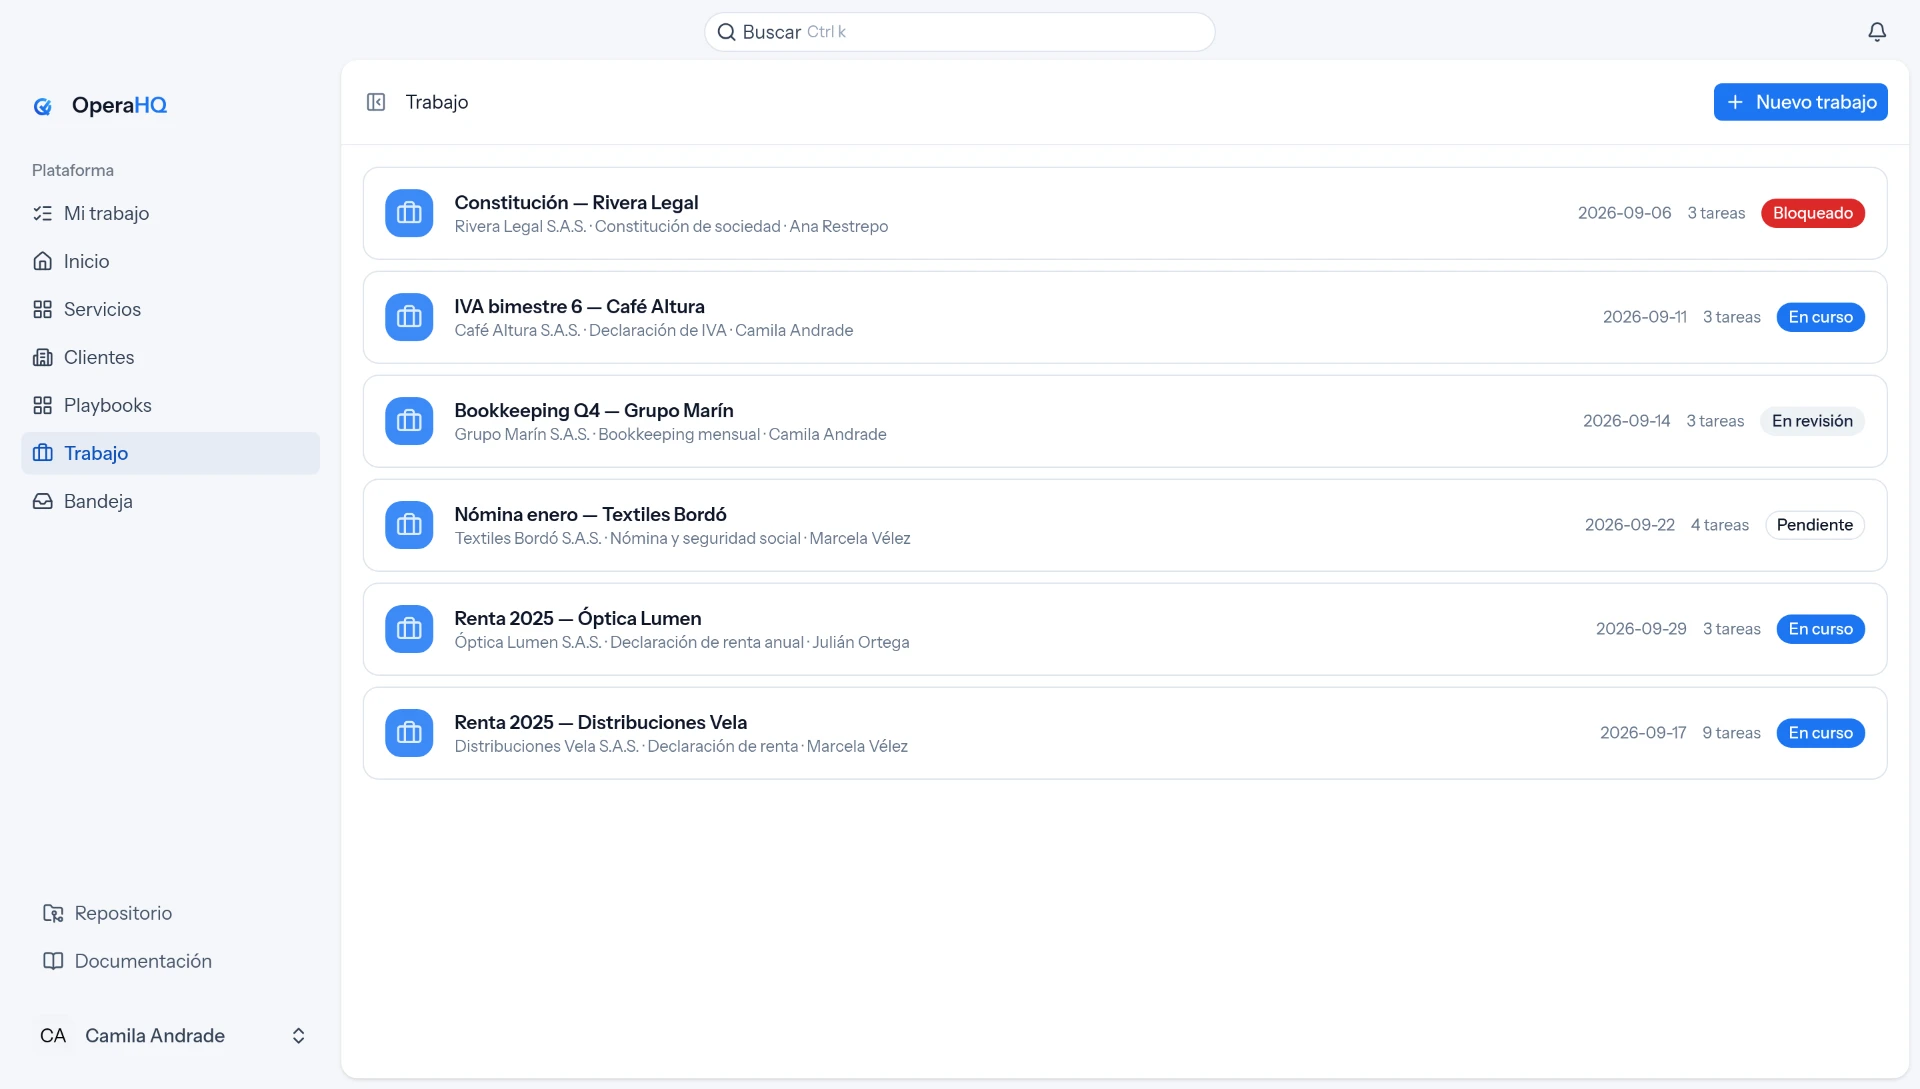The image size is (1920, 1089).
Task: Click briefcase icon of Renta 2025 — Distribuciones Vela
Action: (x=409, y=733)
